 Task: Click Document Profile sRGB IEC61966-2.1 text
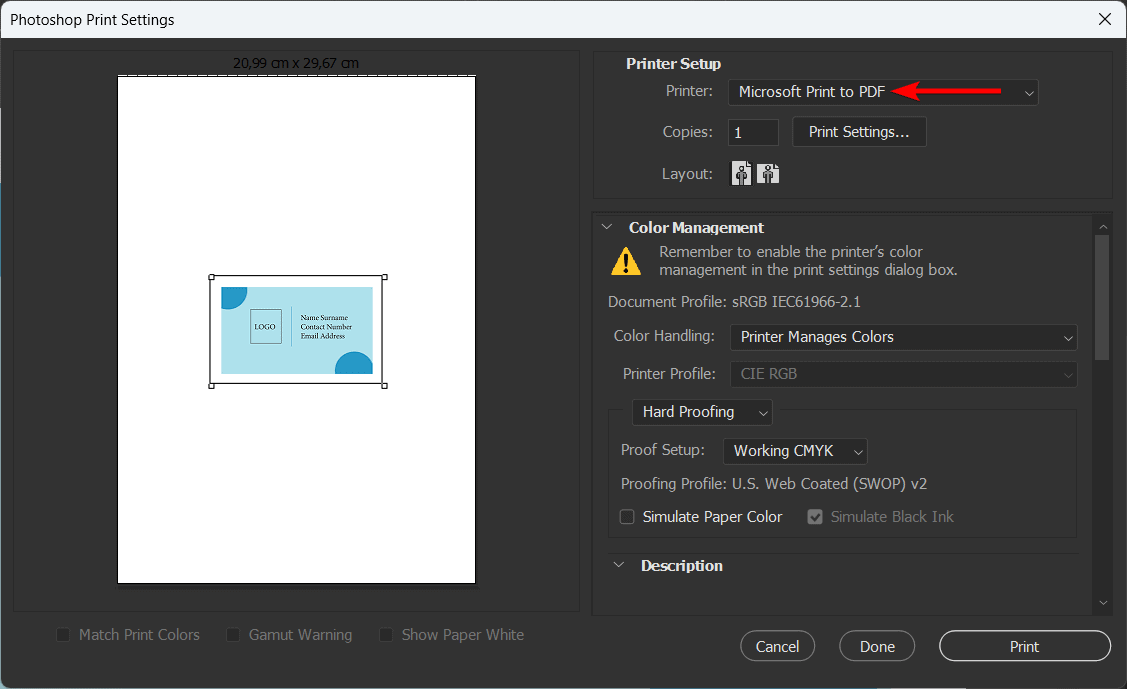click(x=734, y=302)
